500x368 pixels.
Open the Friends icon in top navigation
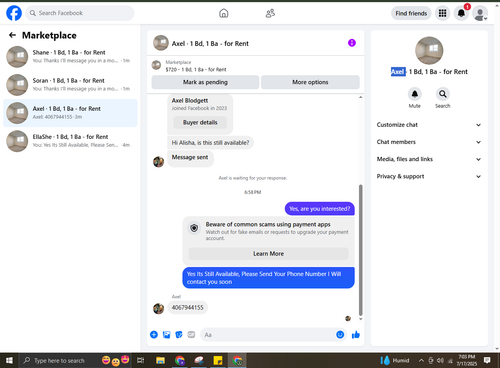(x=270, y=13)
